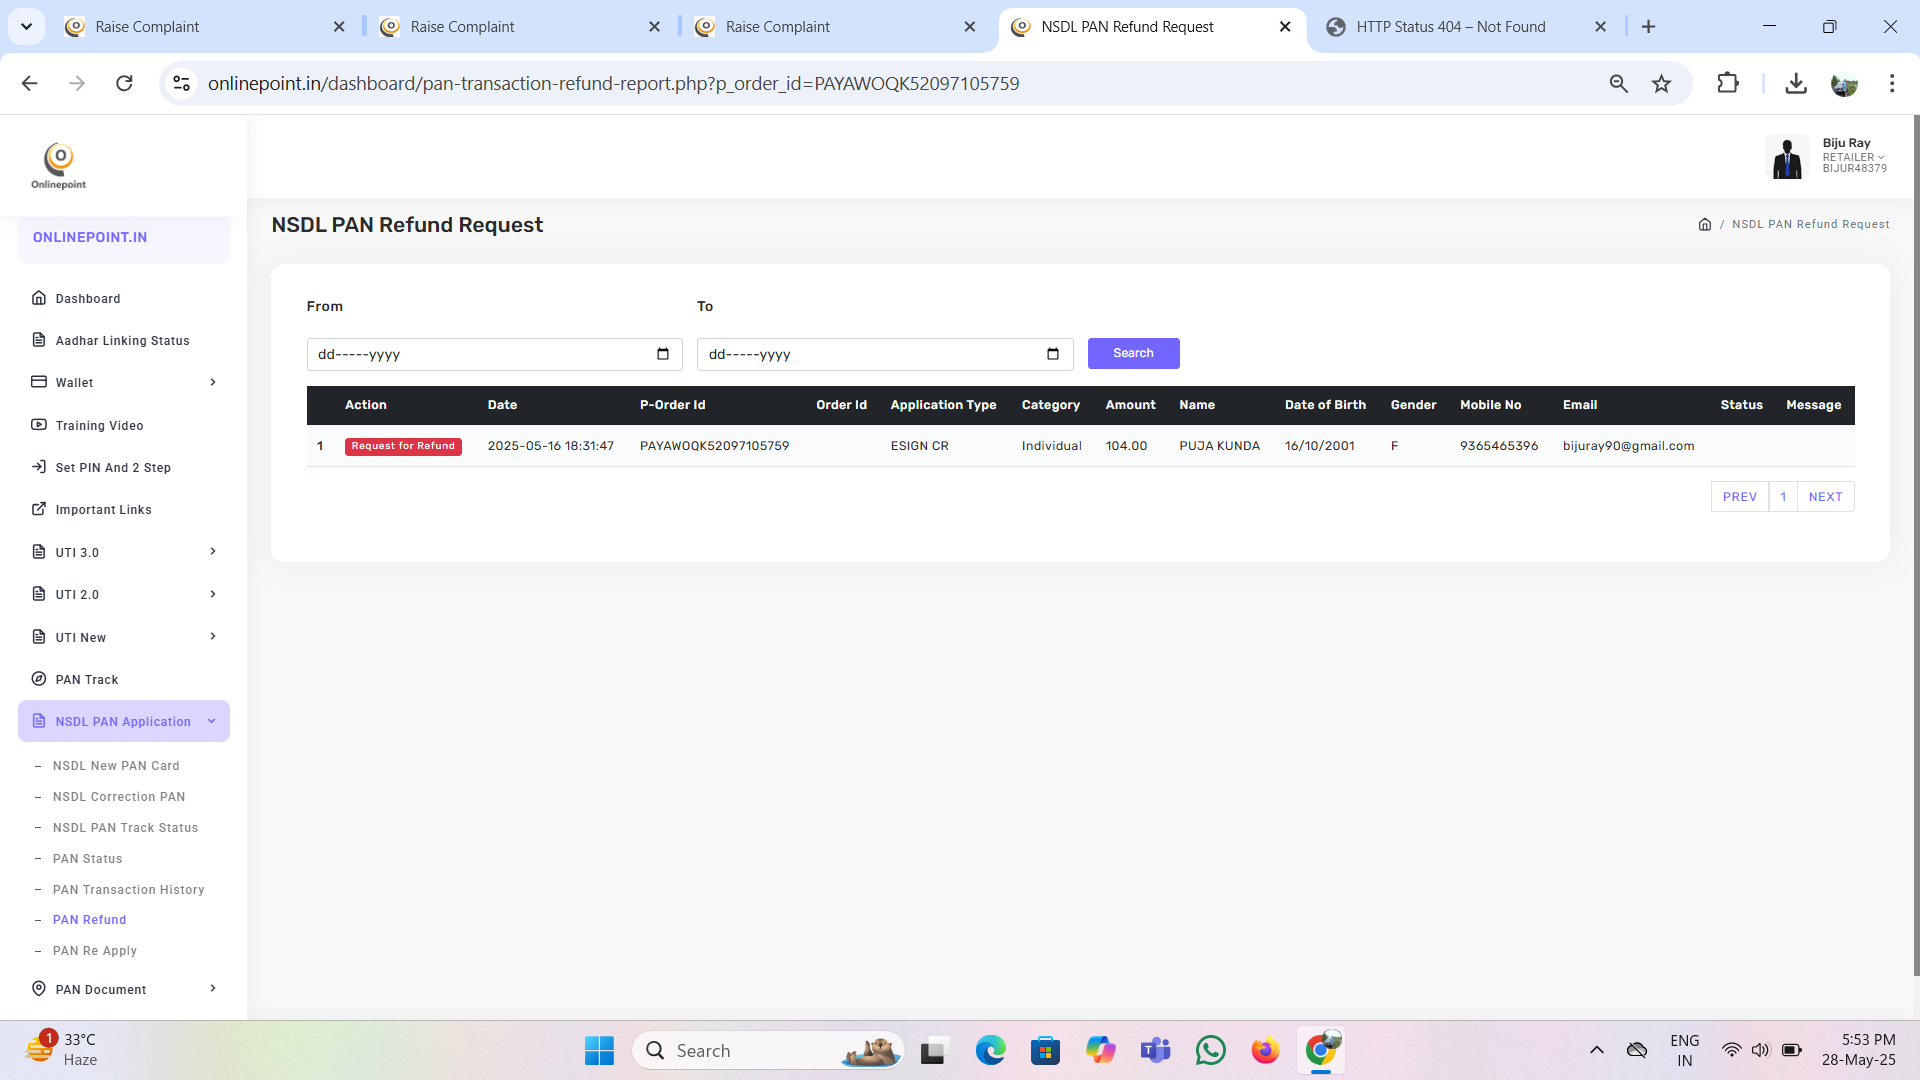Screen dimensions: 1920x1080
Task: Go to NEXT page in pagination
Action: click(x=1825, y=497)
